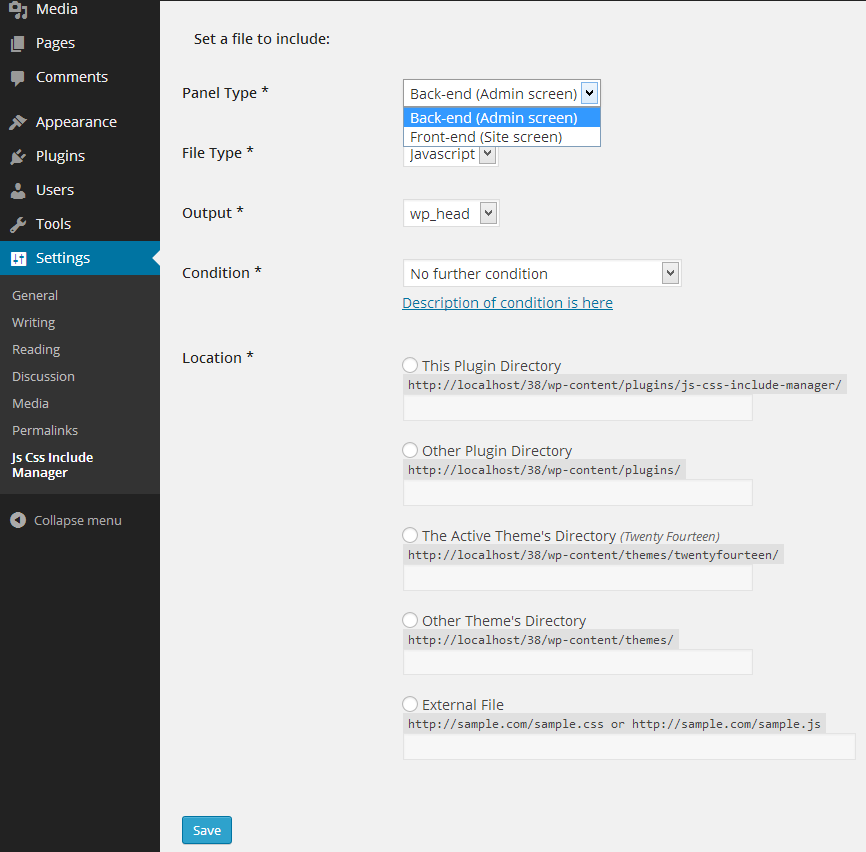This screenshot has width=866, height=852.
Task: Click the 'Set a file to include:' heading
Action: tap(262, 39)
